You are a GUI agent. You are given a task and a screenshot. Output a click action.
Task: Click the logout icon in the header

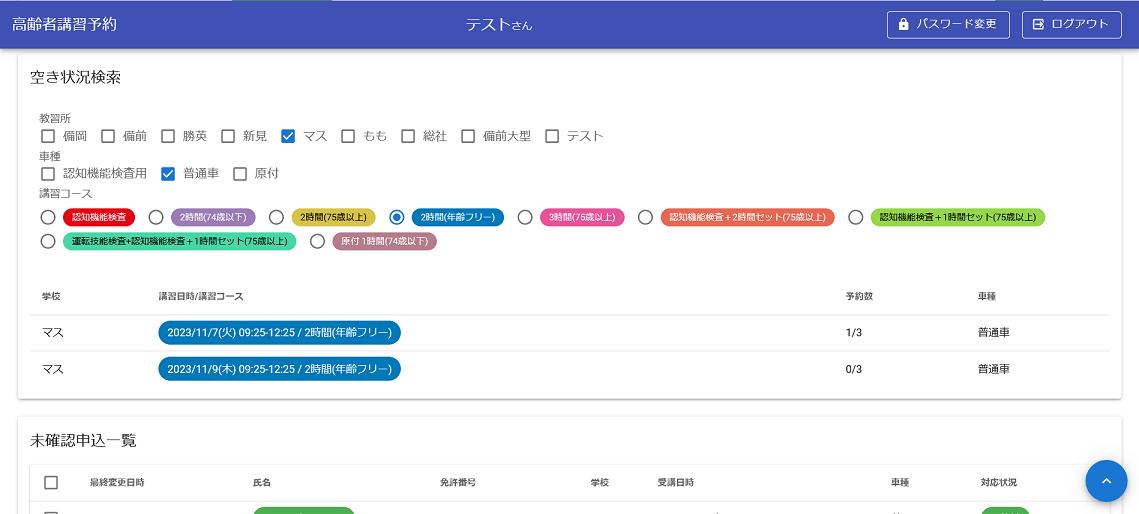click(x=1038, y=24)
